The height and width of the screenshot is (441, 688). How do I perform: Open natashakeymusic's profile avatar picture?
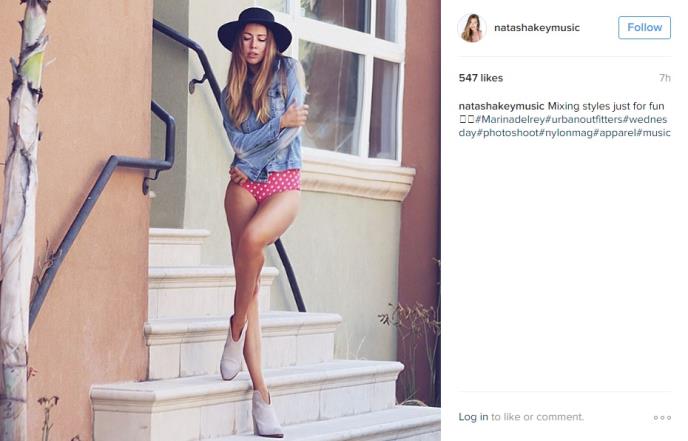pos(472,28)
